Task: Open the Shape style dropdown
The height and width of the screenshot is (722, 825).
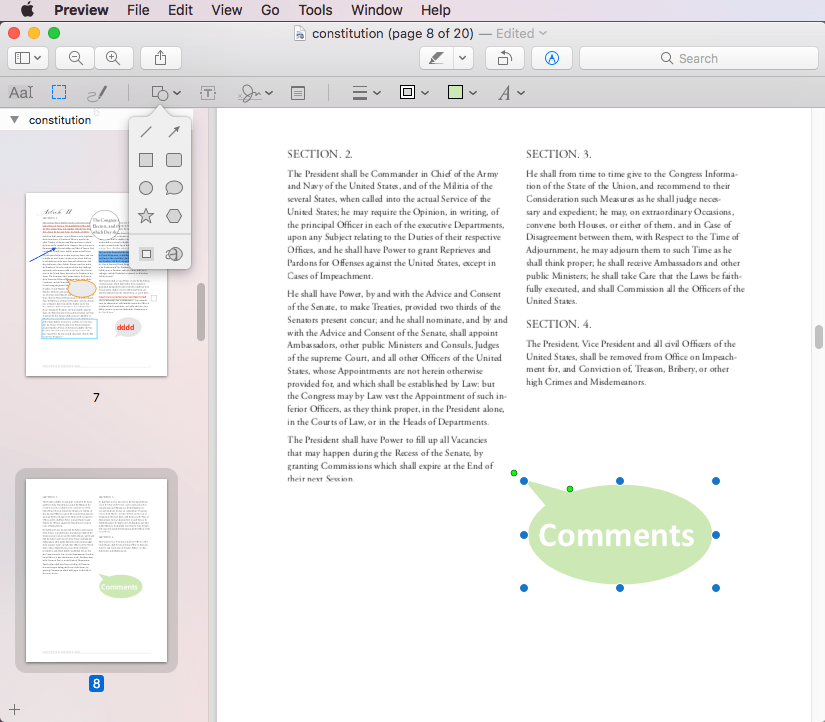Action: tap(362, 92)
